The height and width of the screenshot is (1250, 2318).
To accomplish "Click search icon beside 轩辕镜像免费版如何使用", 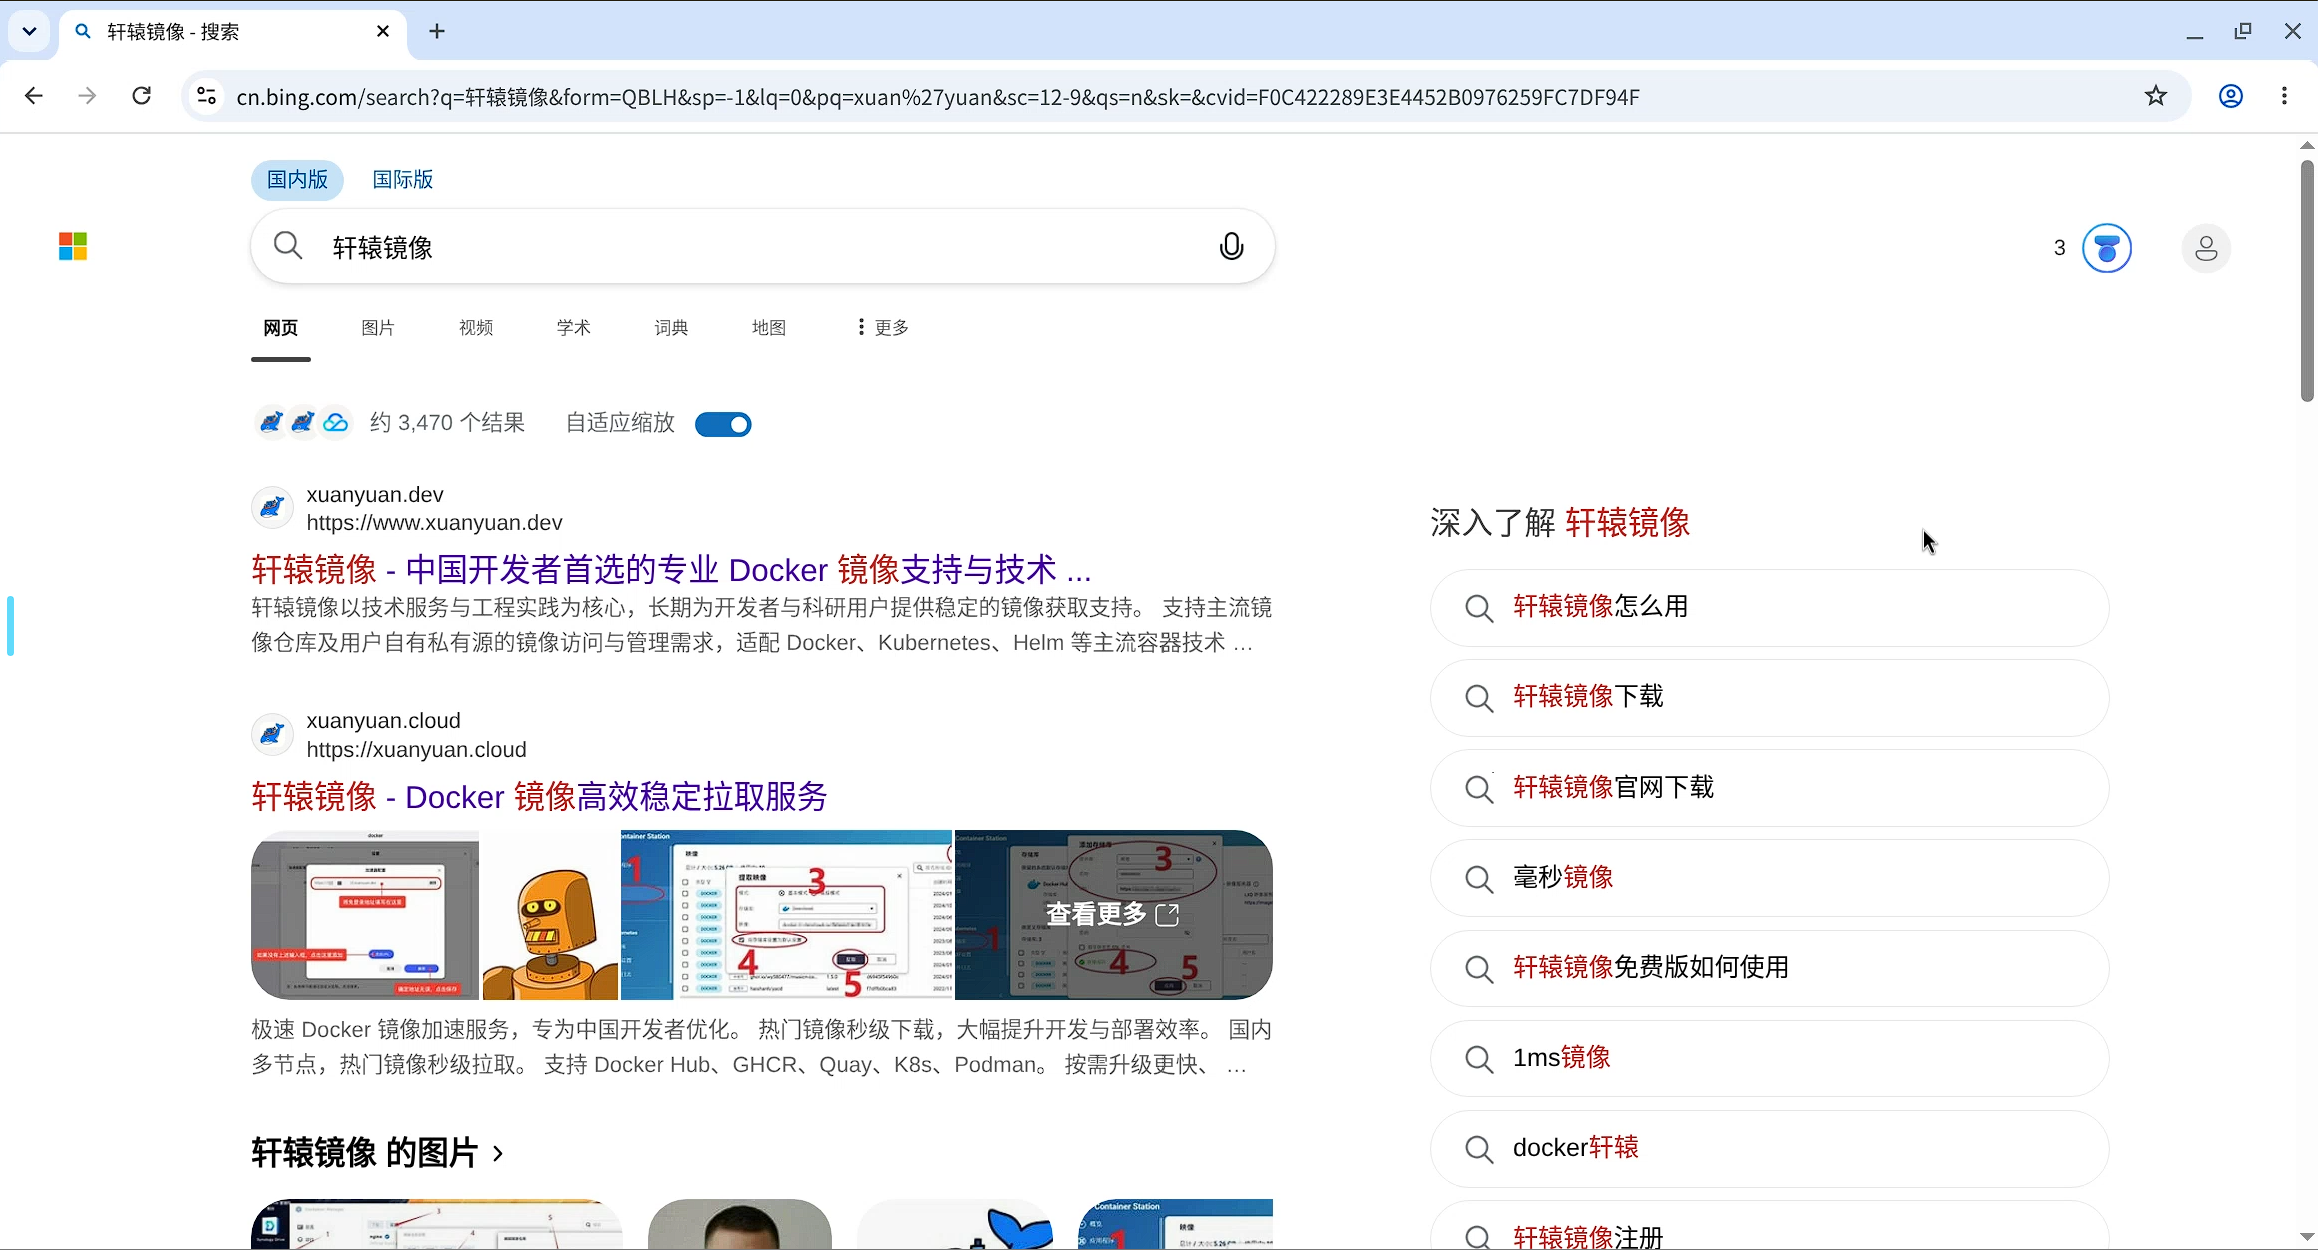I will point(1479,968).
